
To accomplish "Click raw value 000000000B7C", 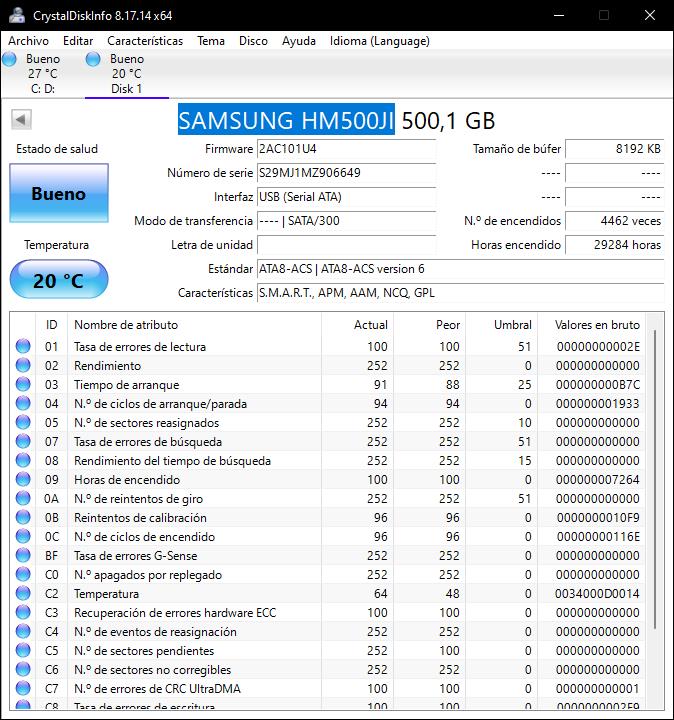I will (x=597, y=385).
